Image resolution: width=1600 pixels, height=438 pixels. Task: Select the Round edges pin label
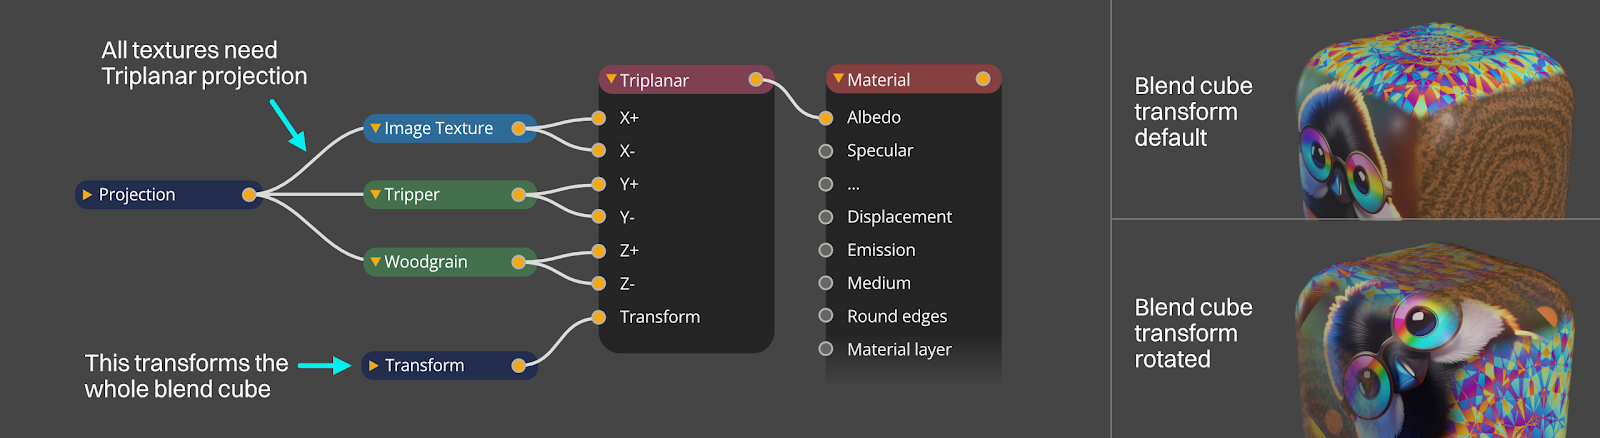click(x=897, y=317)
